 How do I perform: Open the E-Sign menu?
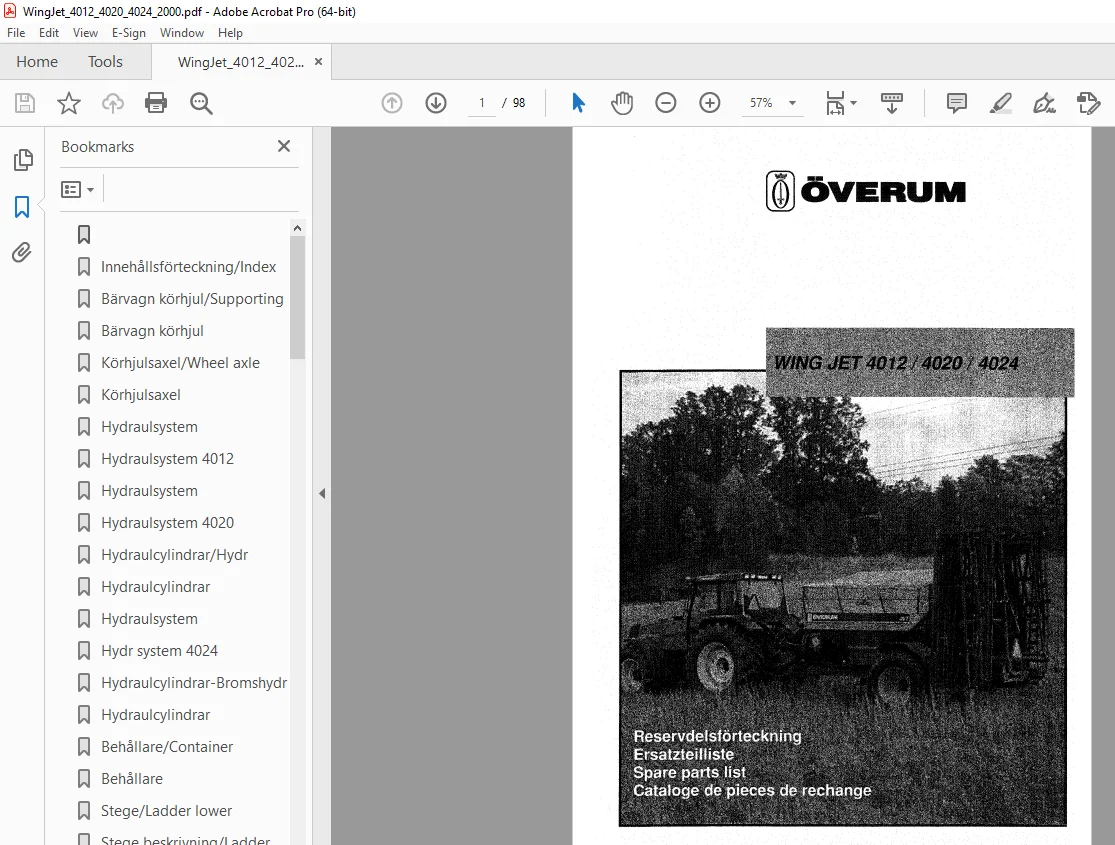(129, 33)
